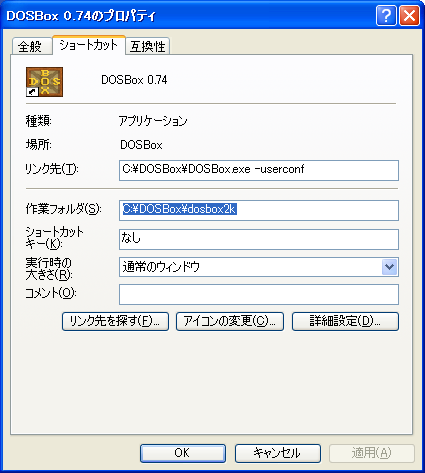425x473 pixels.
Task: Click the アイコンの変更 button
Action: (230, 321)
